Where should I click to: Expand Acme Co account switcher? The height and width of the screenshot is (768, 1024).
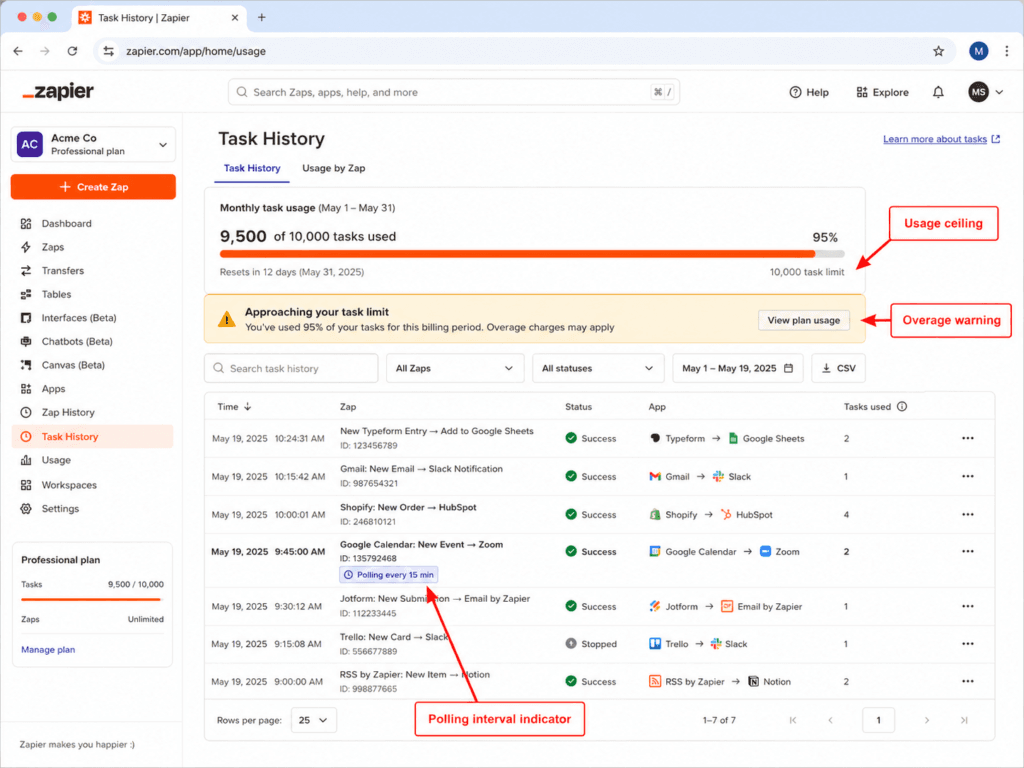[93, 144]
